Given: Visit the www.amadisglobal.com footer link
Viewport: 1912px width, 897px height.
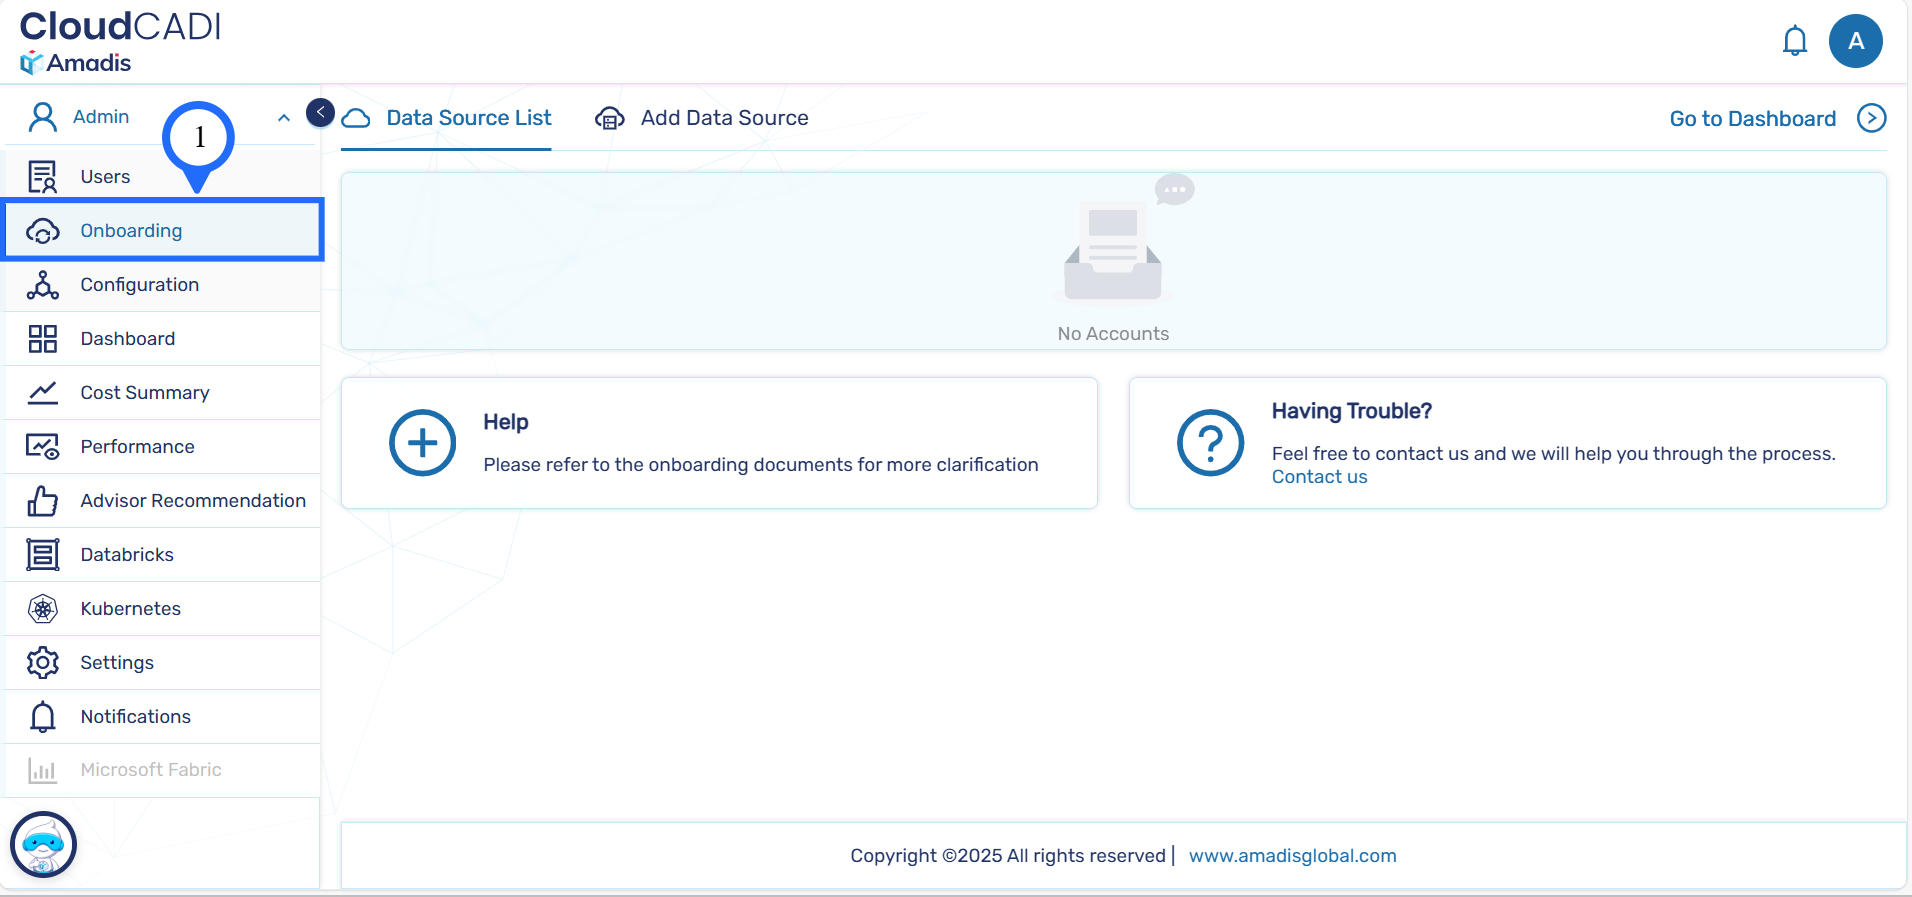Looking at the screenshot, I should pos(1292,856).
